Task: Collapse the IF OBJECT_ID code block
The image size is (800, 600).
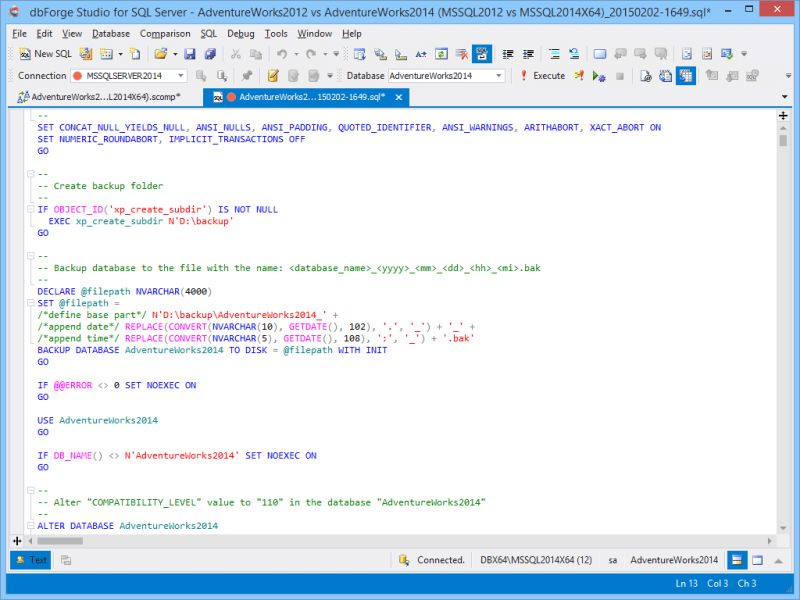Action: point(31,209)
